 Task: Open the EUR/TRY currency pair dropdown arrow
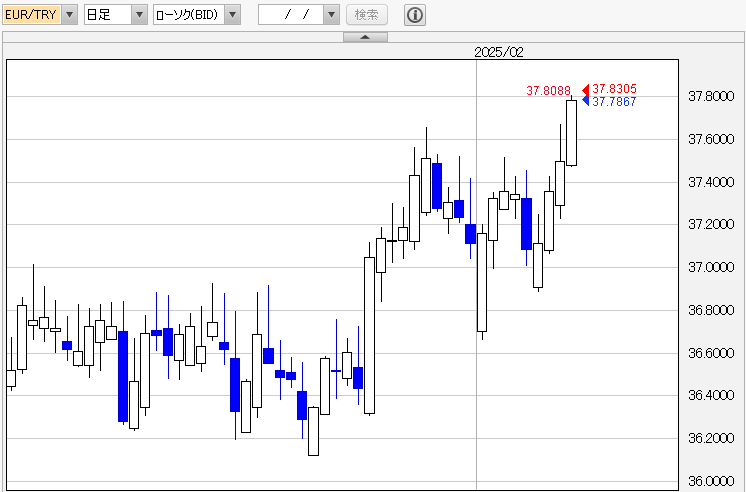(69, 15)
